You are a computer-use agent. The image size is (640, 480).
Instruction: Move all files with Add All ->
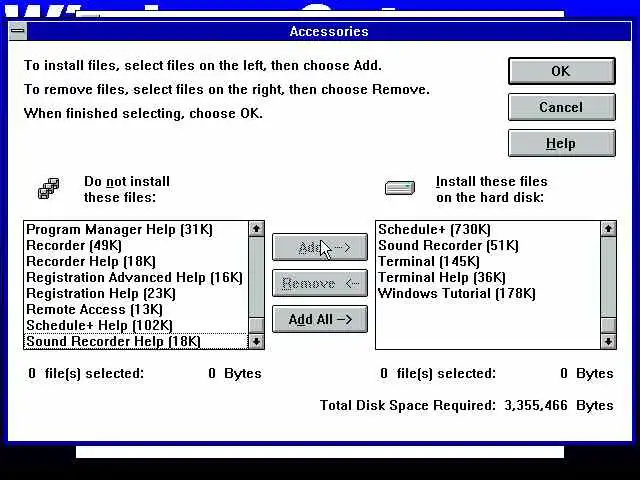click(320, 319)
